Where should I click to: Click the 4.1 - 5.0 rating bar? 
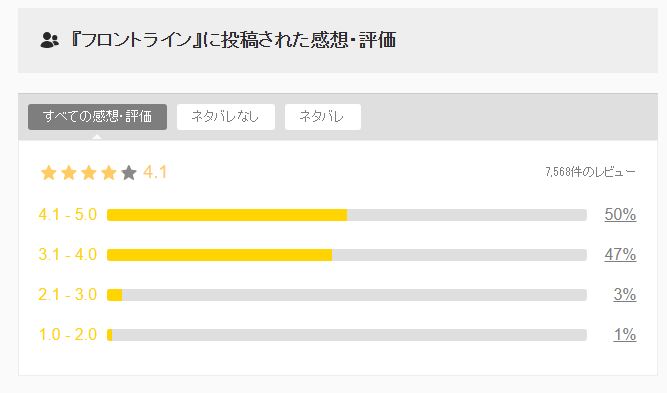point(347,215)
